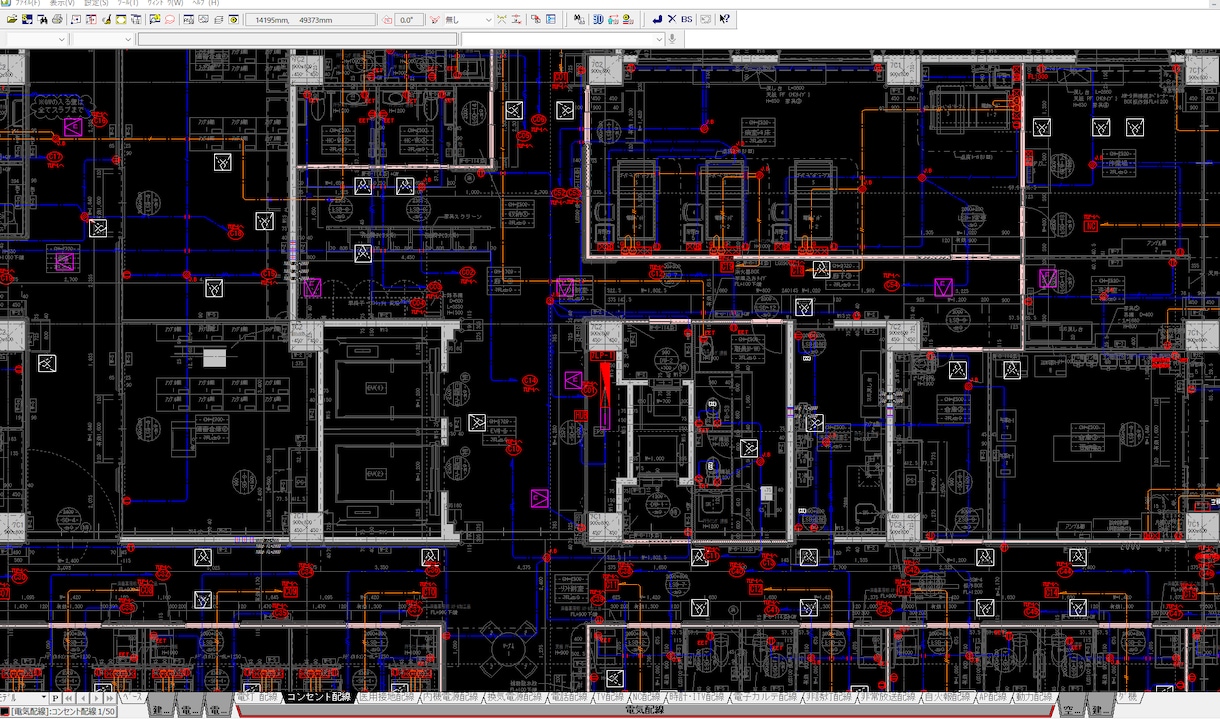Select the 電気配線 group bar
The height and width of the screenshot is (719, 1220).
(645, 710)
